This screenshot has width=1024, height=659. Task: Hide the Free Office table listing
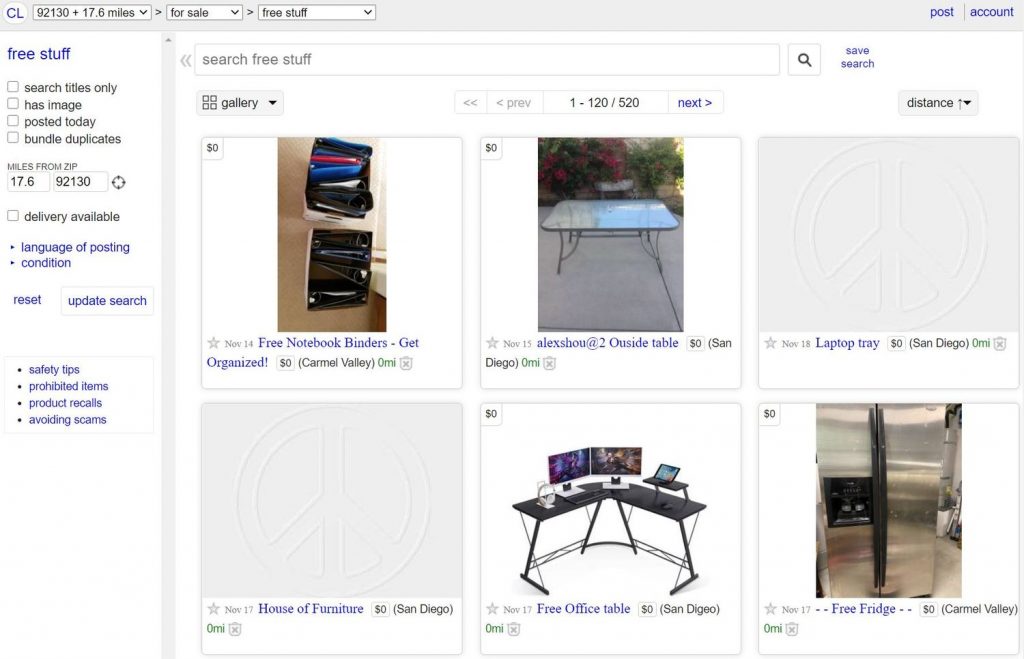point(514,629)
